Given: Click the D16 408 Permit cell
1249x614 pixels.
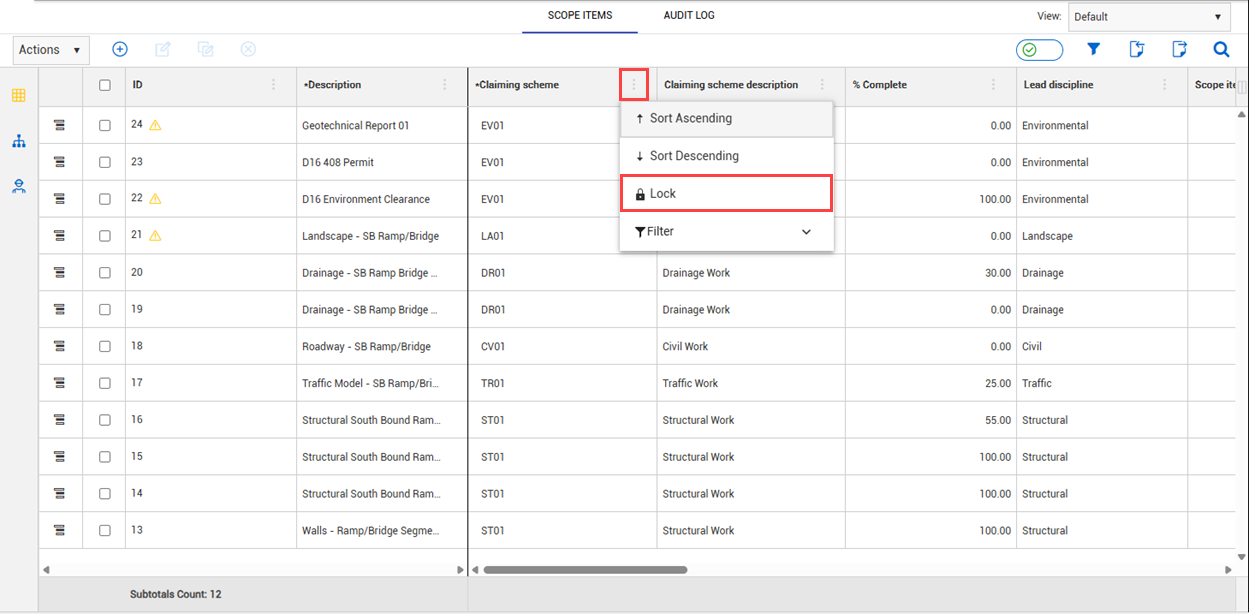Looking at the screenshot, I should point(382,162).
